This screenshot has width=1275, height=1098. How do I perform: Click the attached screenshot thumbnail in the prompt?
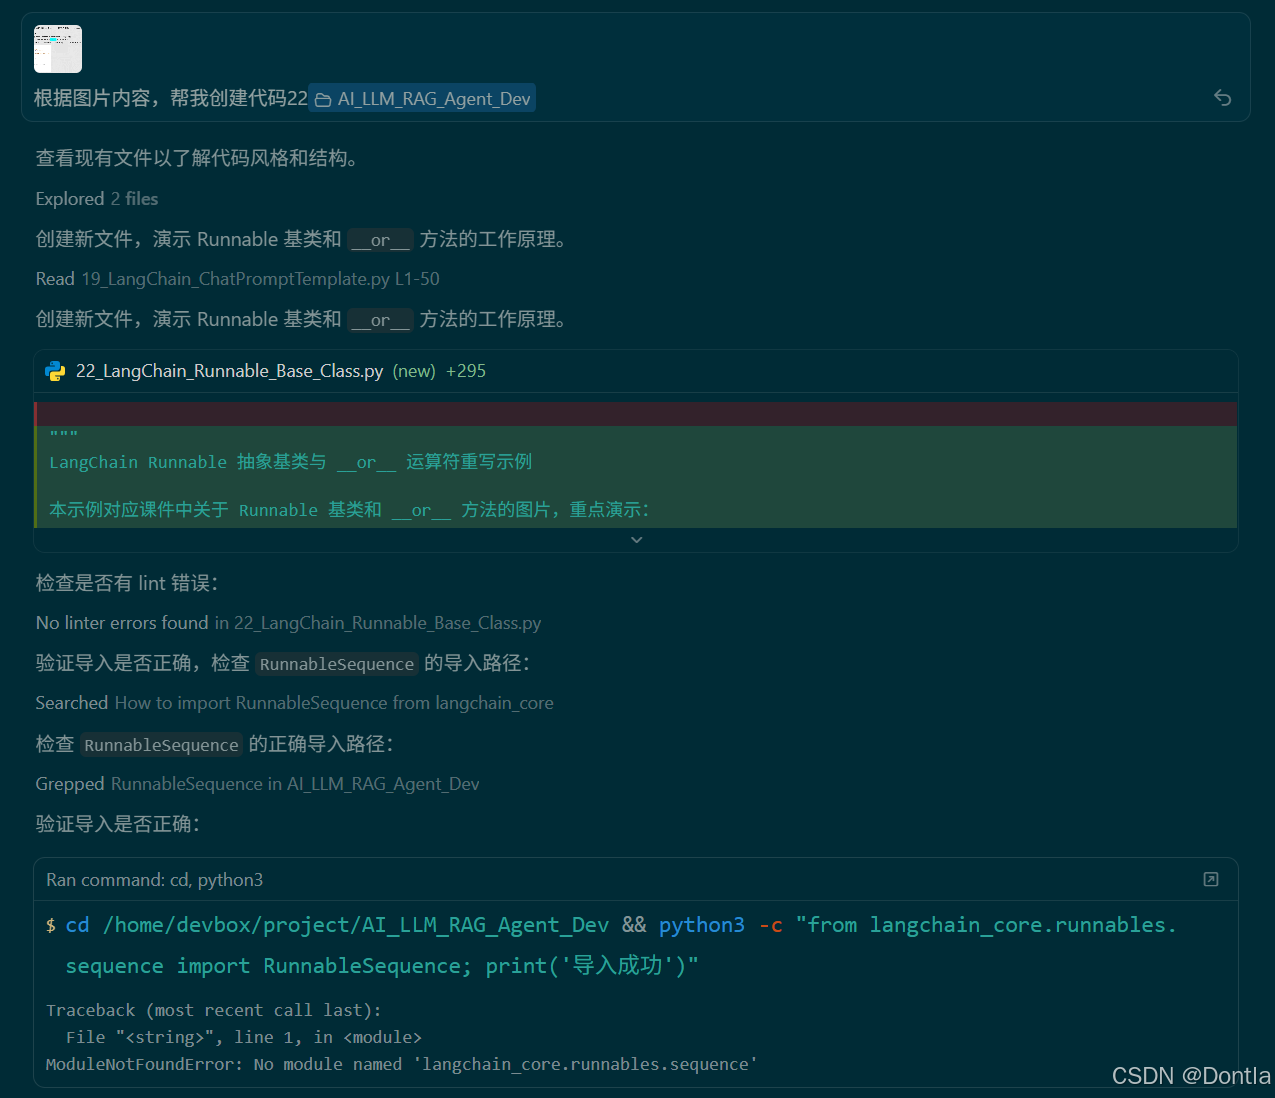(57, 48)
